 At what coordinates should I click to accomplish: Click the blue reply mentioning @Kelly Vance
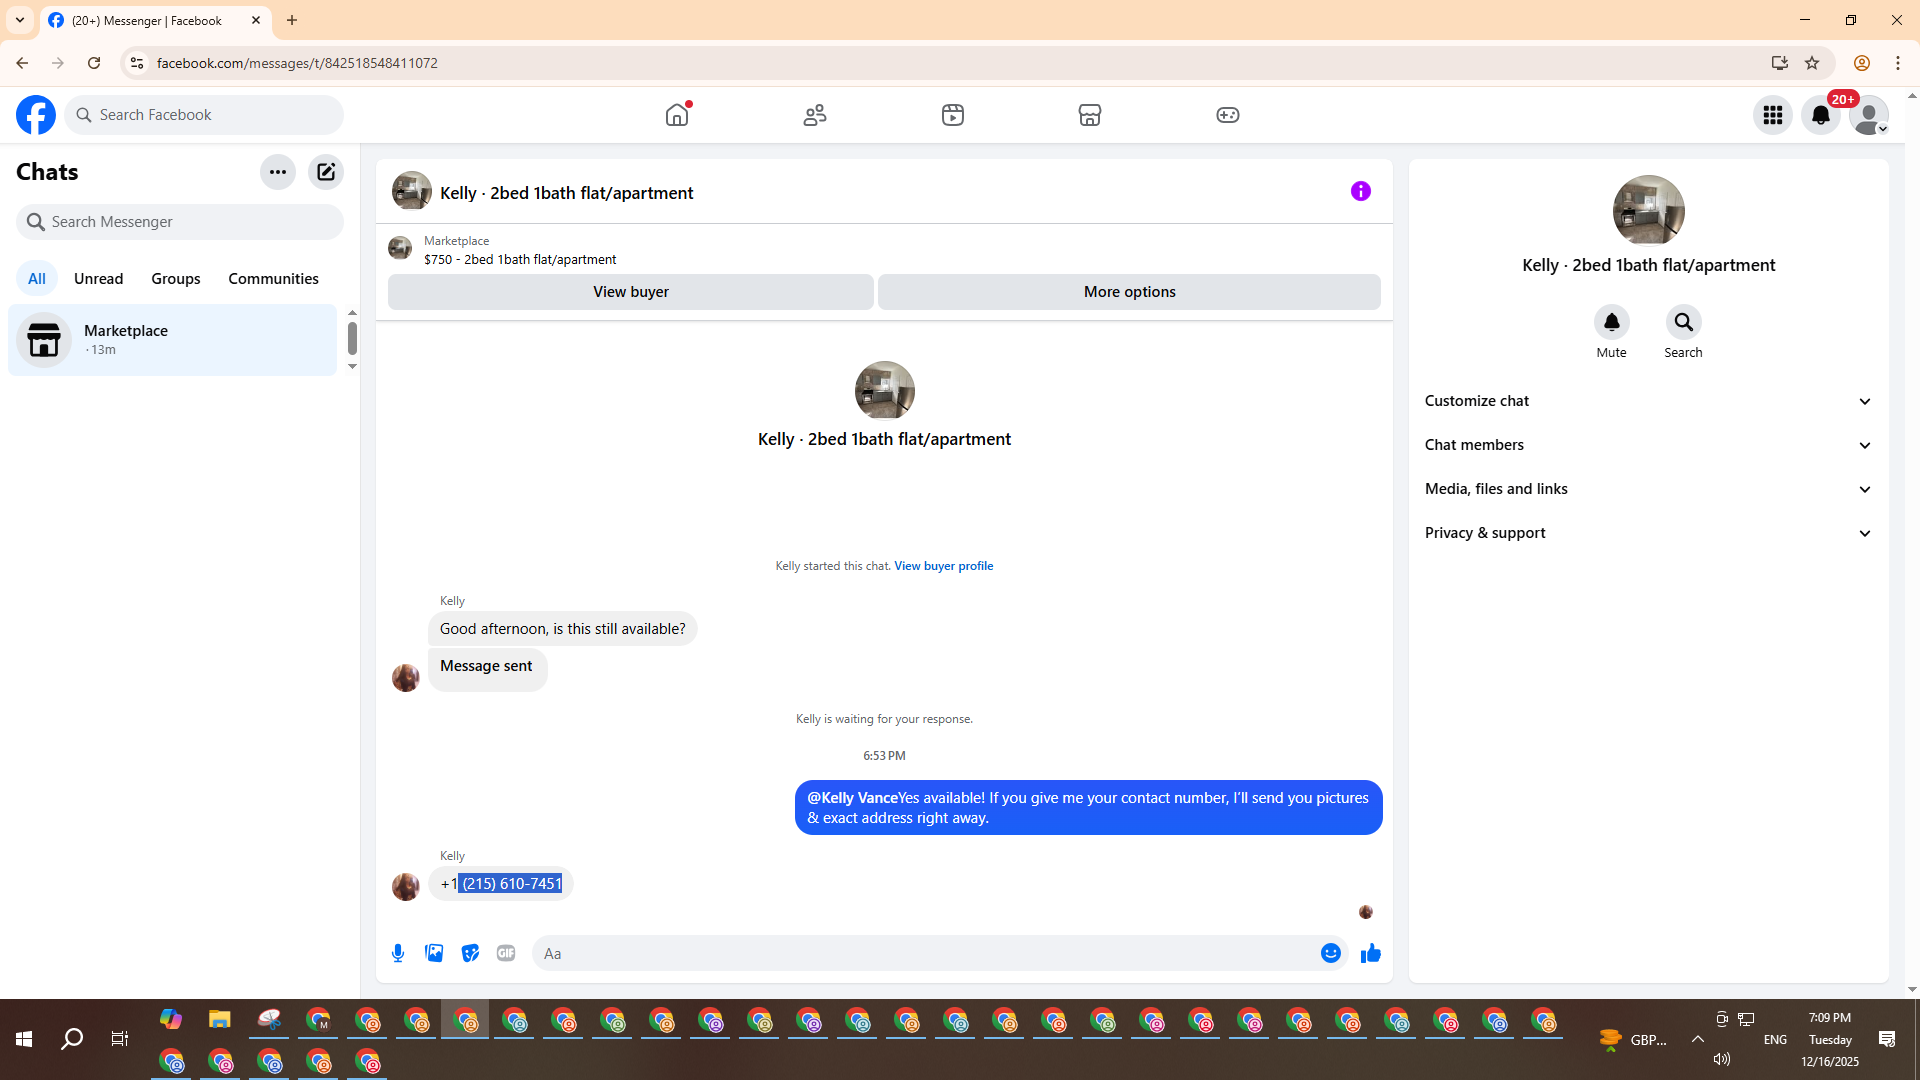[x=1089, y=808]
